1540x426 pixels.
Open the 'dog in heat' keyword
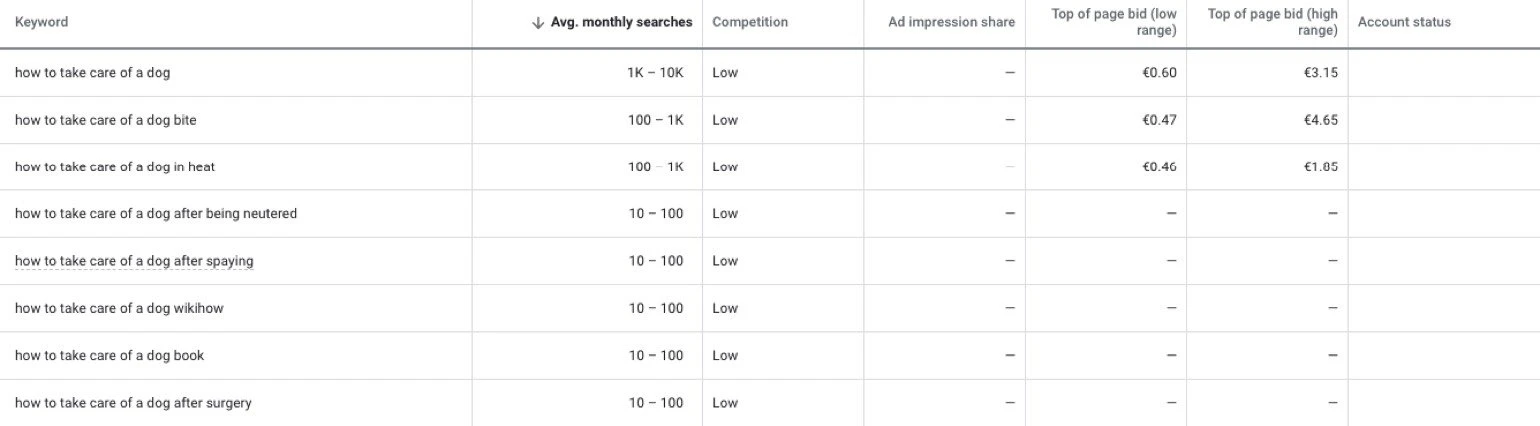tap(115, 167)
